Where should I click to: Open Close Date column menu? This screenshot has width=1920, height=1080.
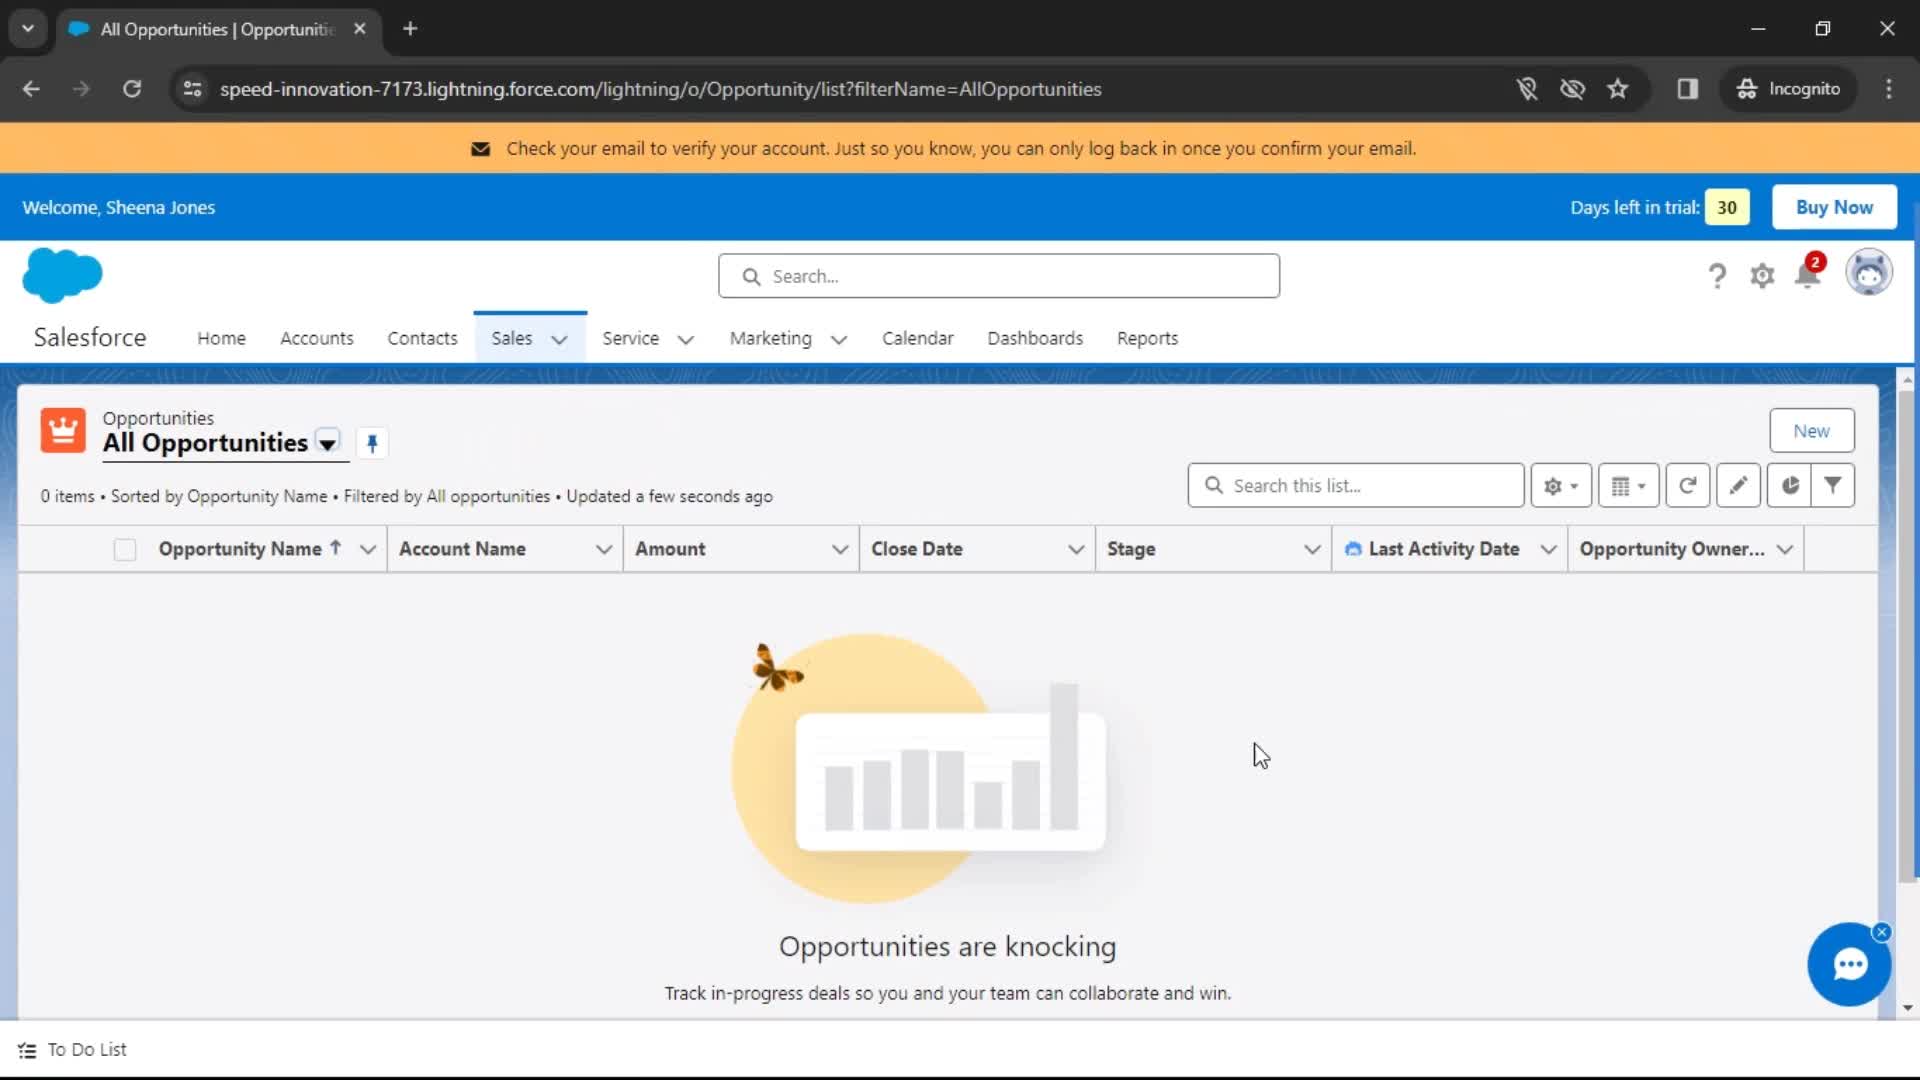point(1076,549)
